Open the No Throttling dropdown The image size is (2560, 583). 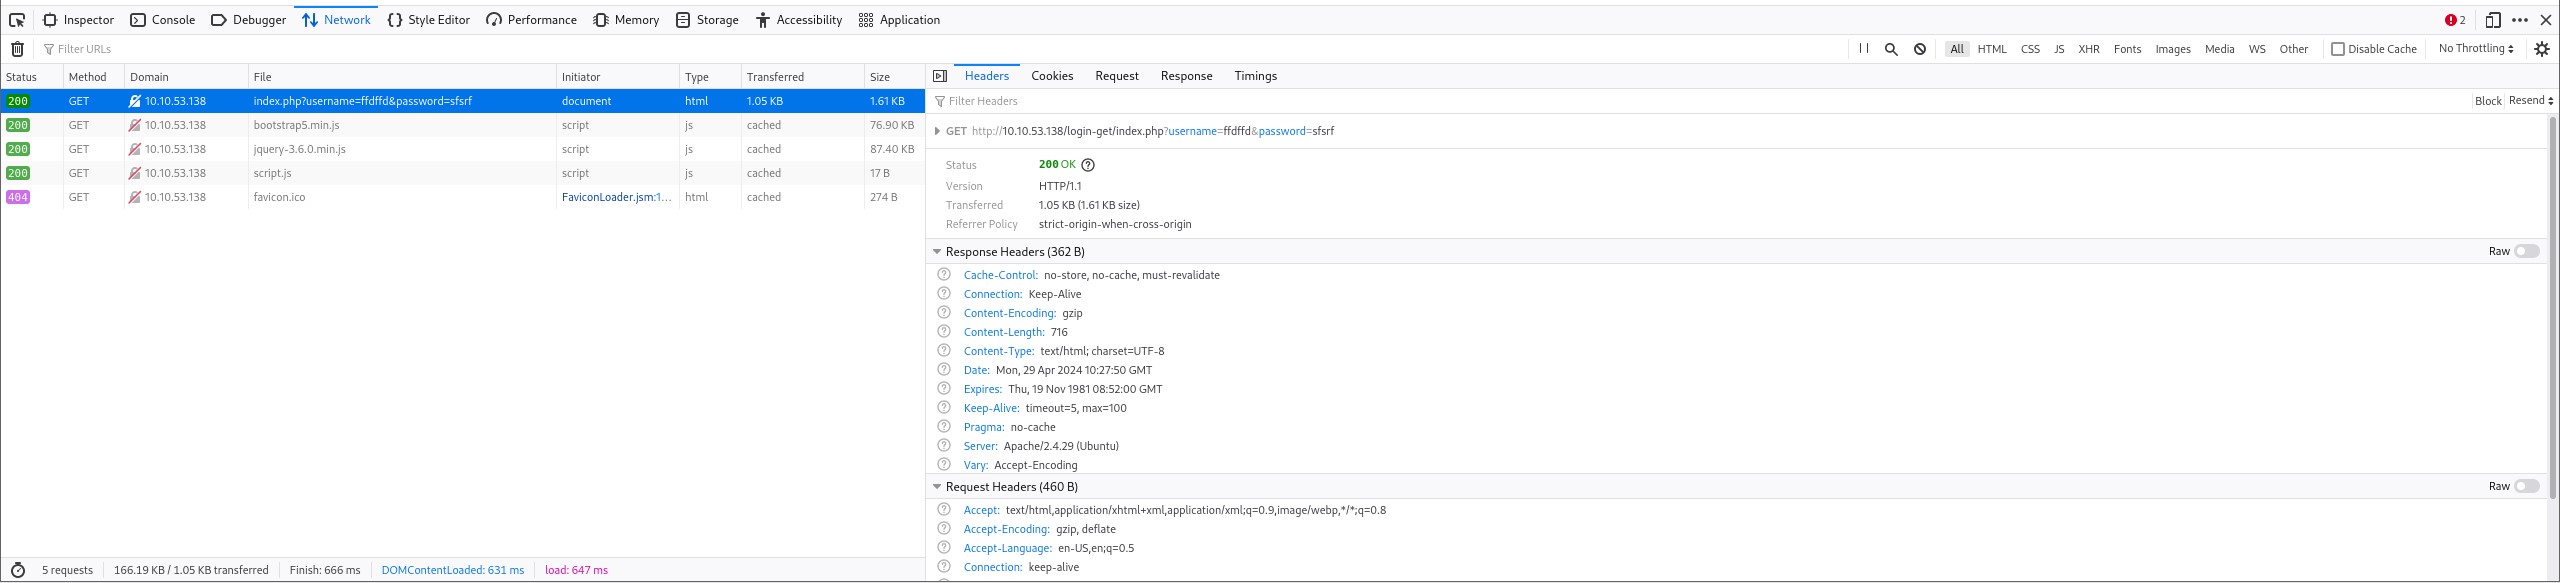tap(2476, 48)
